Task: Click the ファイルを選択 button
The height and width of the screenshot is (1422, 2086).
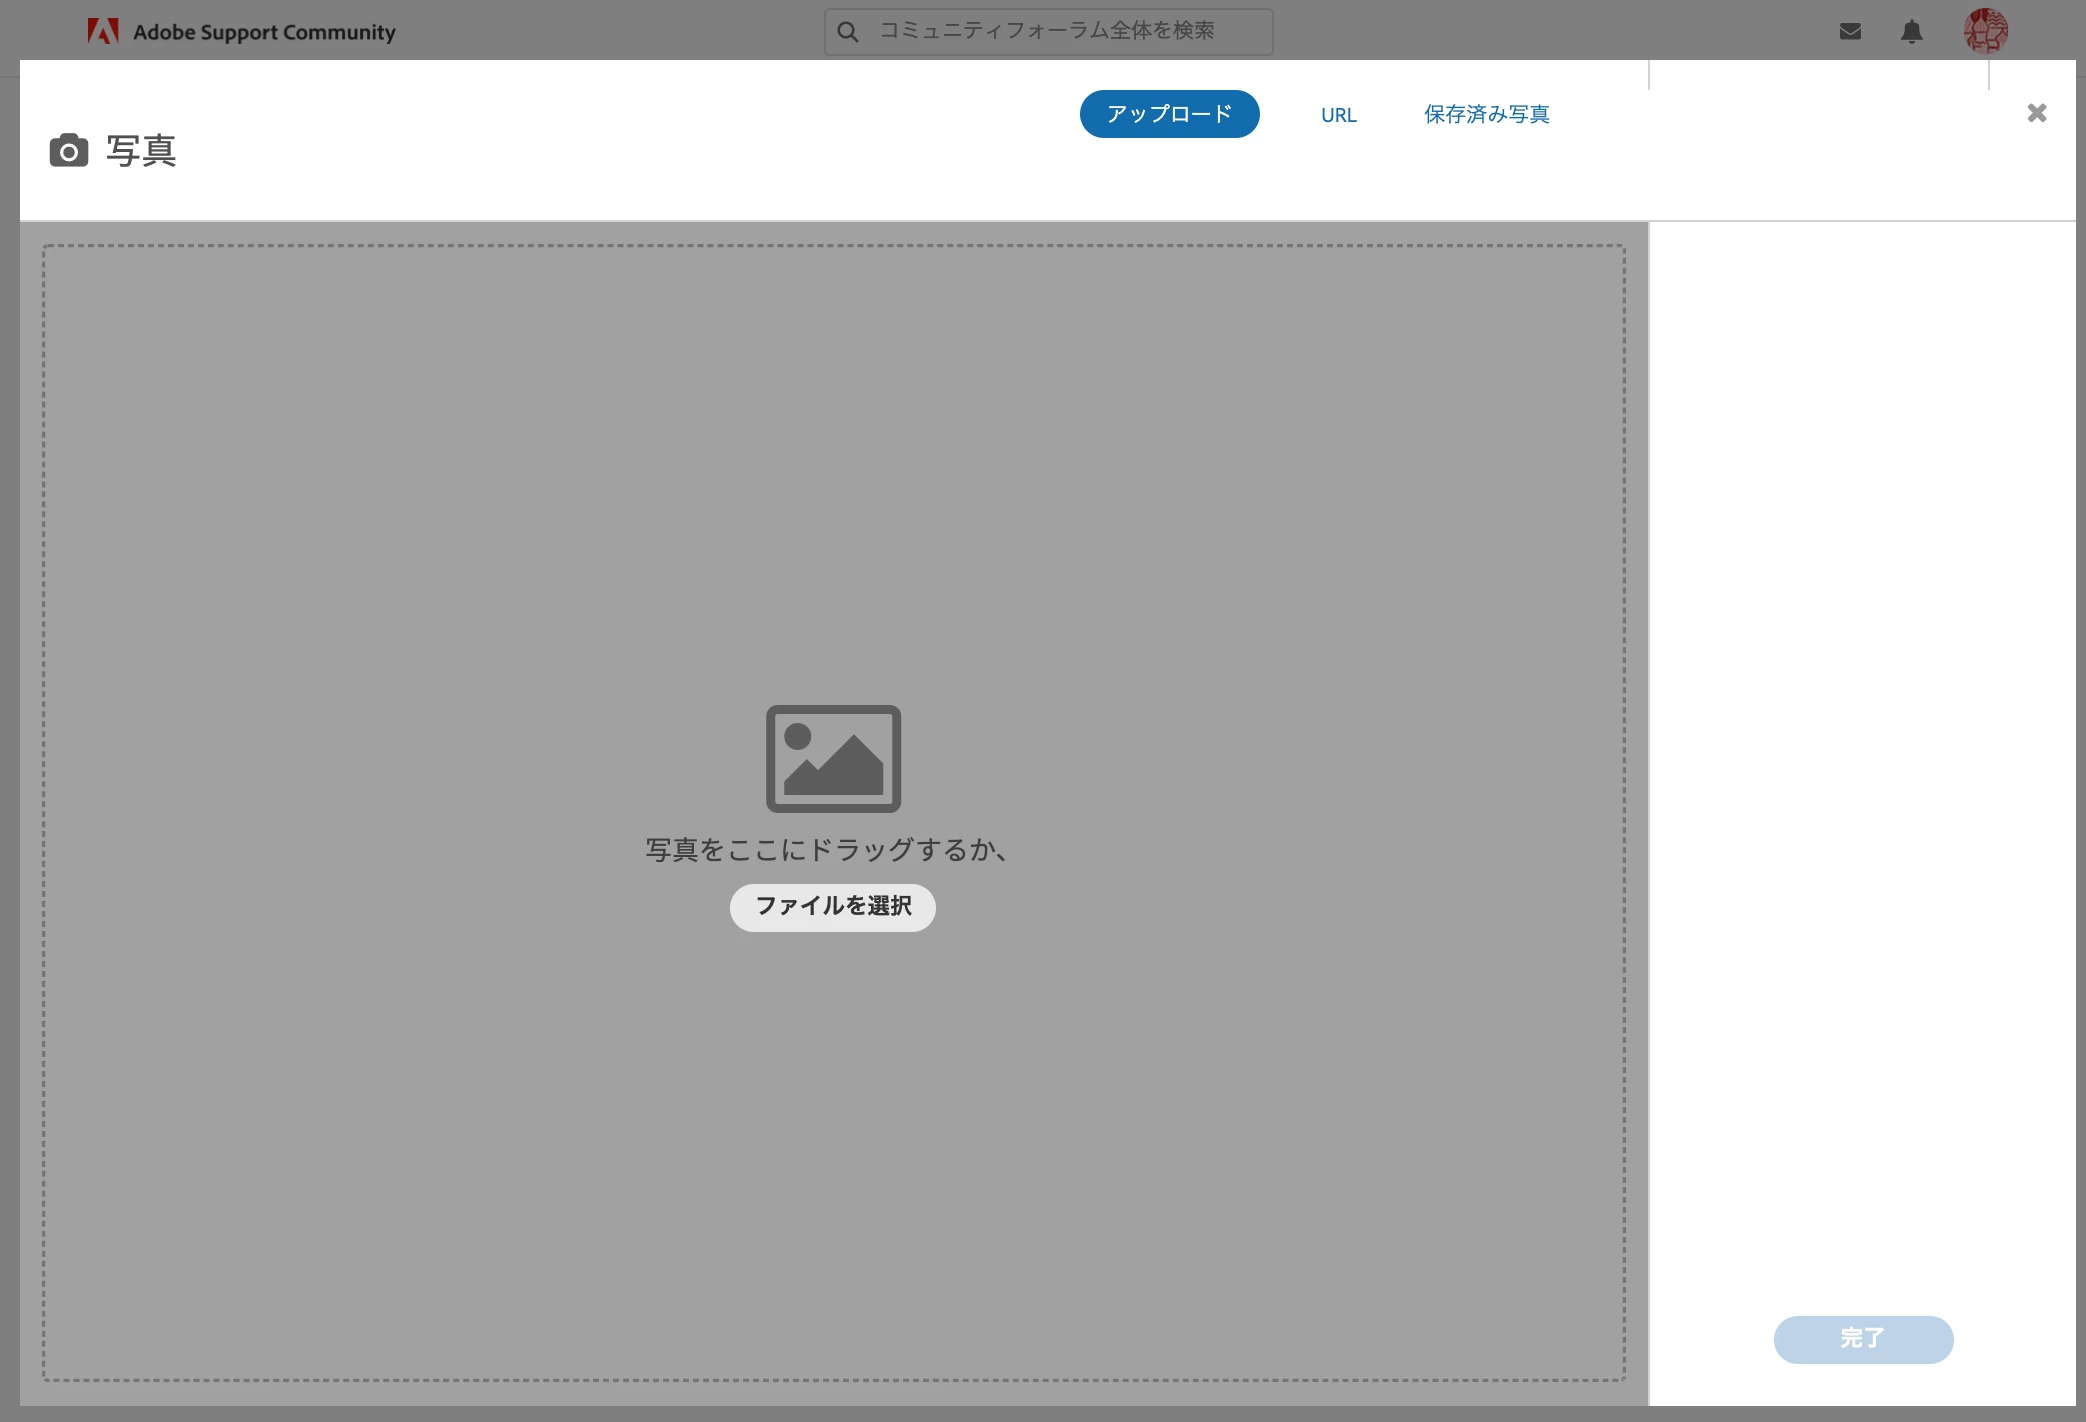Action: click(833, 907)
